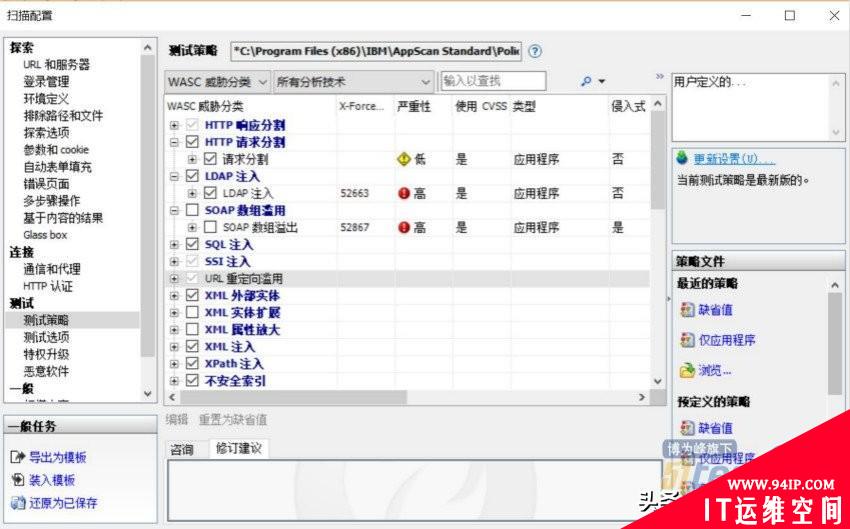Toggle the 请求分割 child checkbox
The image size is (850, 529).
pos(210,159)
